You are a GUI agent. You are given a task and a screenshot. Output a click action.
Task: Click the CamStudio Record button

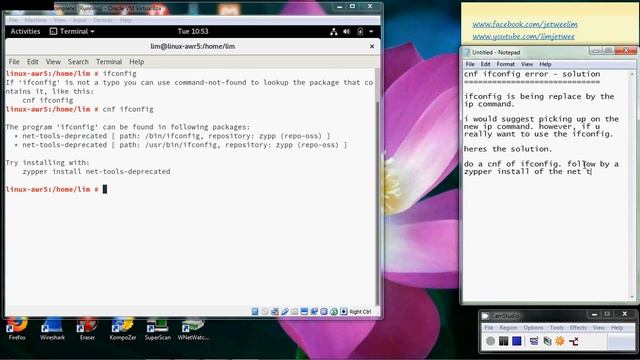point(491,341)
